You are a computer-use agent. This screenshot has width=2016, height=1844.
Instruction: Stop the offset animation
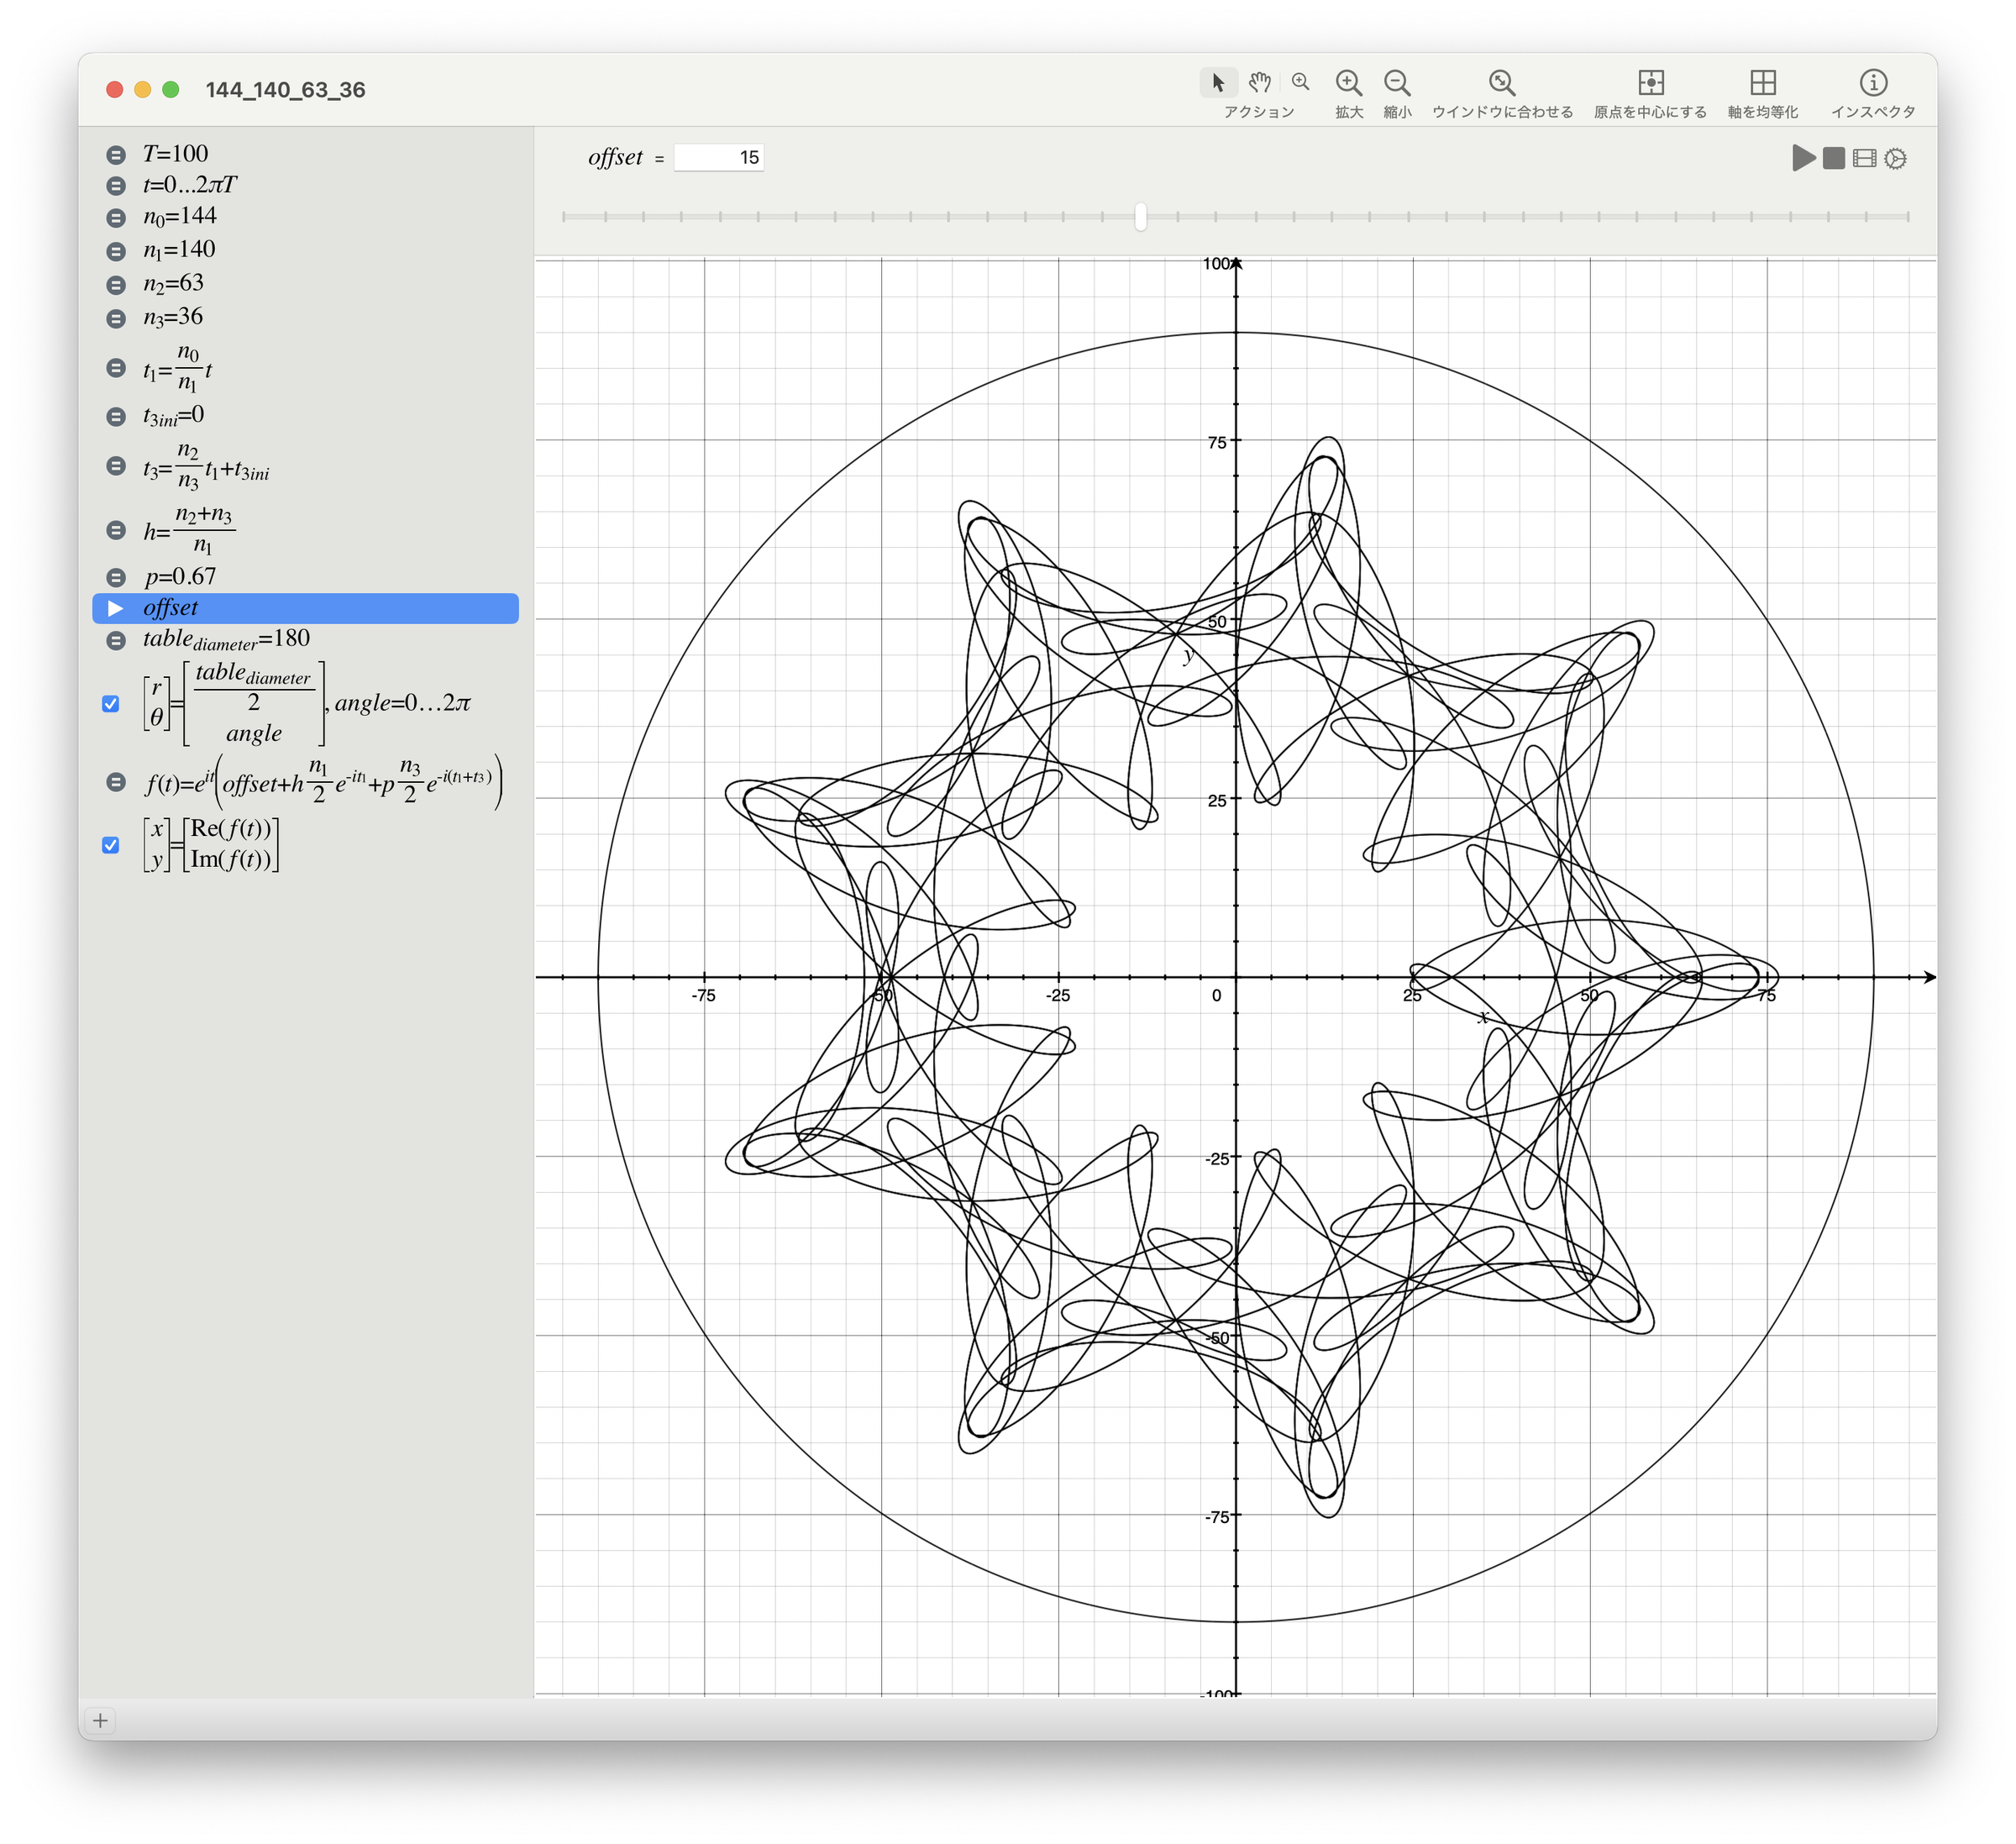(1833, 158)
